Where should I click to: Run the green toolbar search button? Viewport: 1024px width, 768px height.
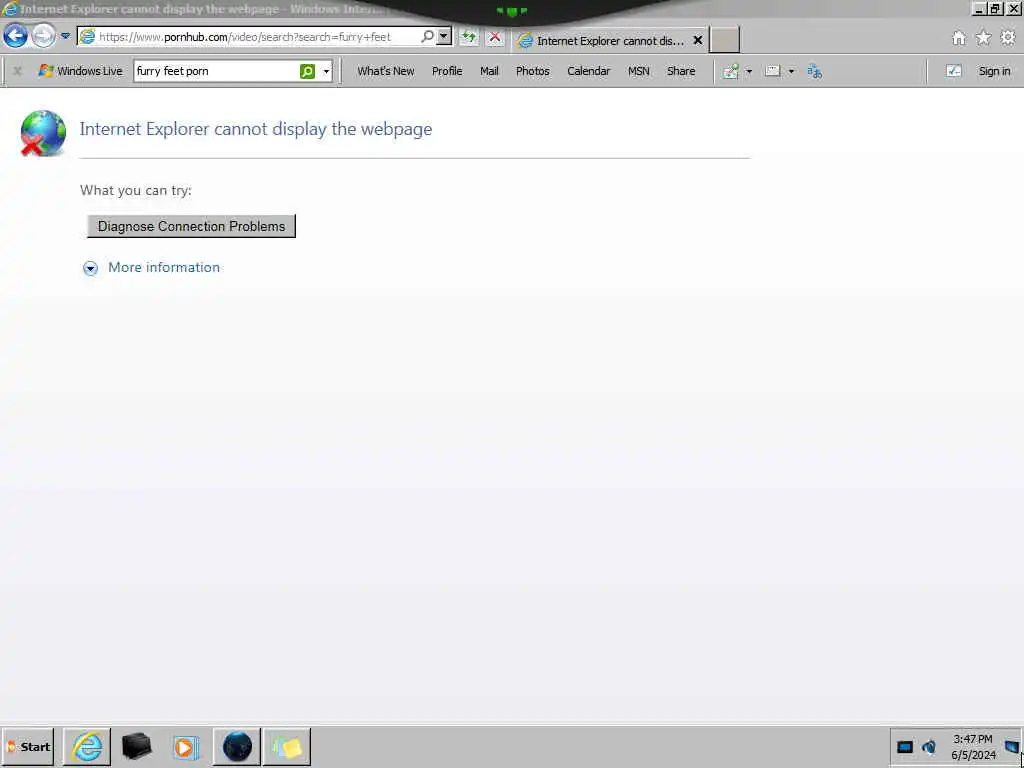[x=308, y=71]
